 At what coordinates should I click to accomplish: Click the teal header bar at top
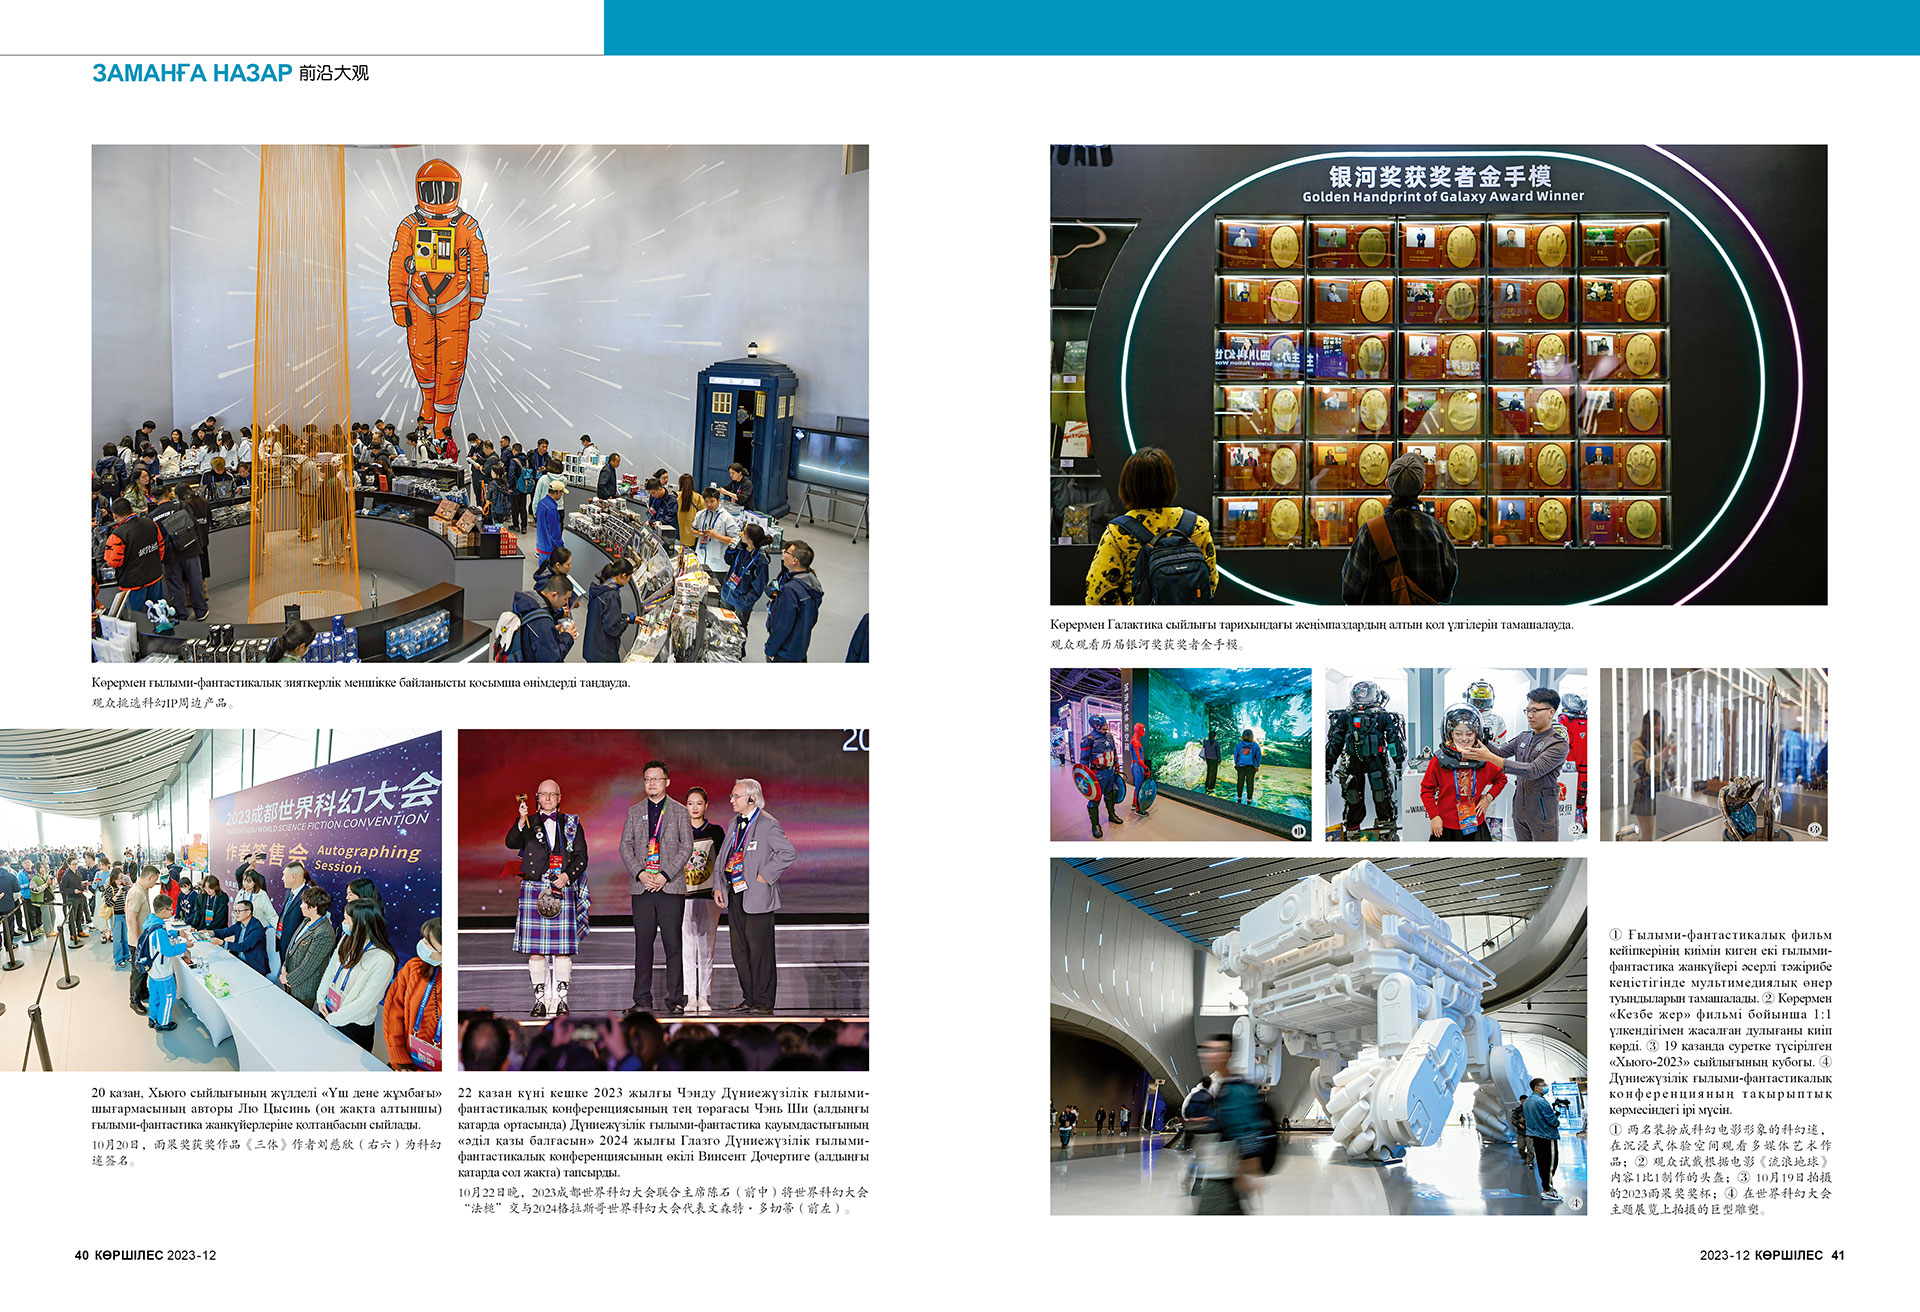click(1260, 27)
